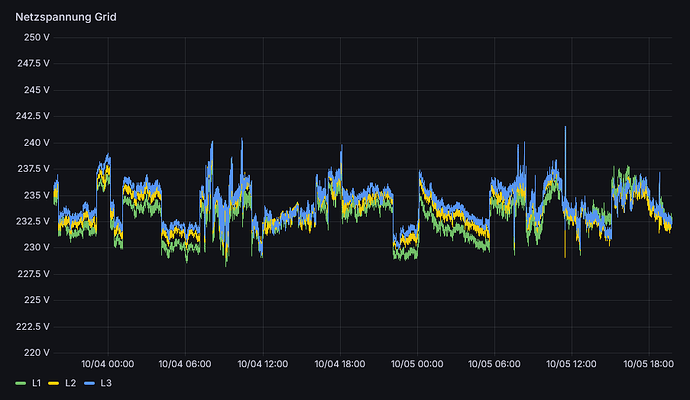
Task: Click the 250 V axis label
Action: click(37, 38)
